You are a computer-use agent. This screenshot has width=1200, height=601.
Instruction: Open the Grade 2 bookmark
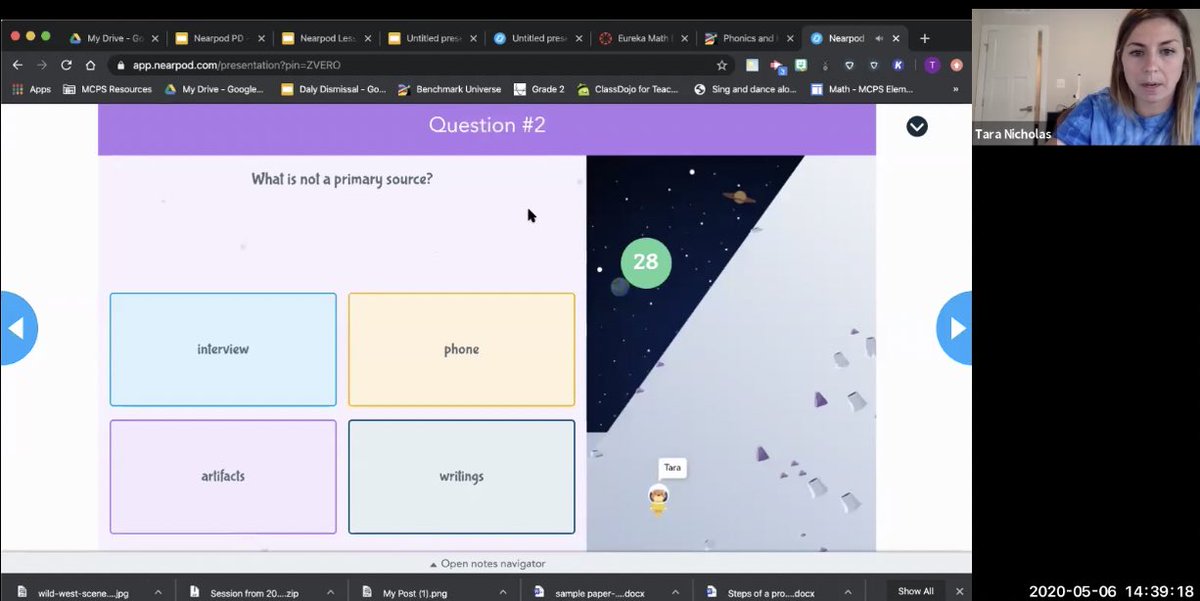tap(540, 89)
